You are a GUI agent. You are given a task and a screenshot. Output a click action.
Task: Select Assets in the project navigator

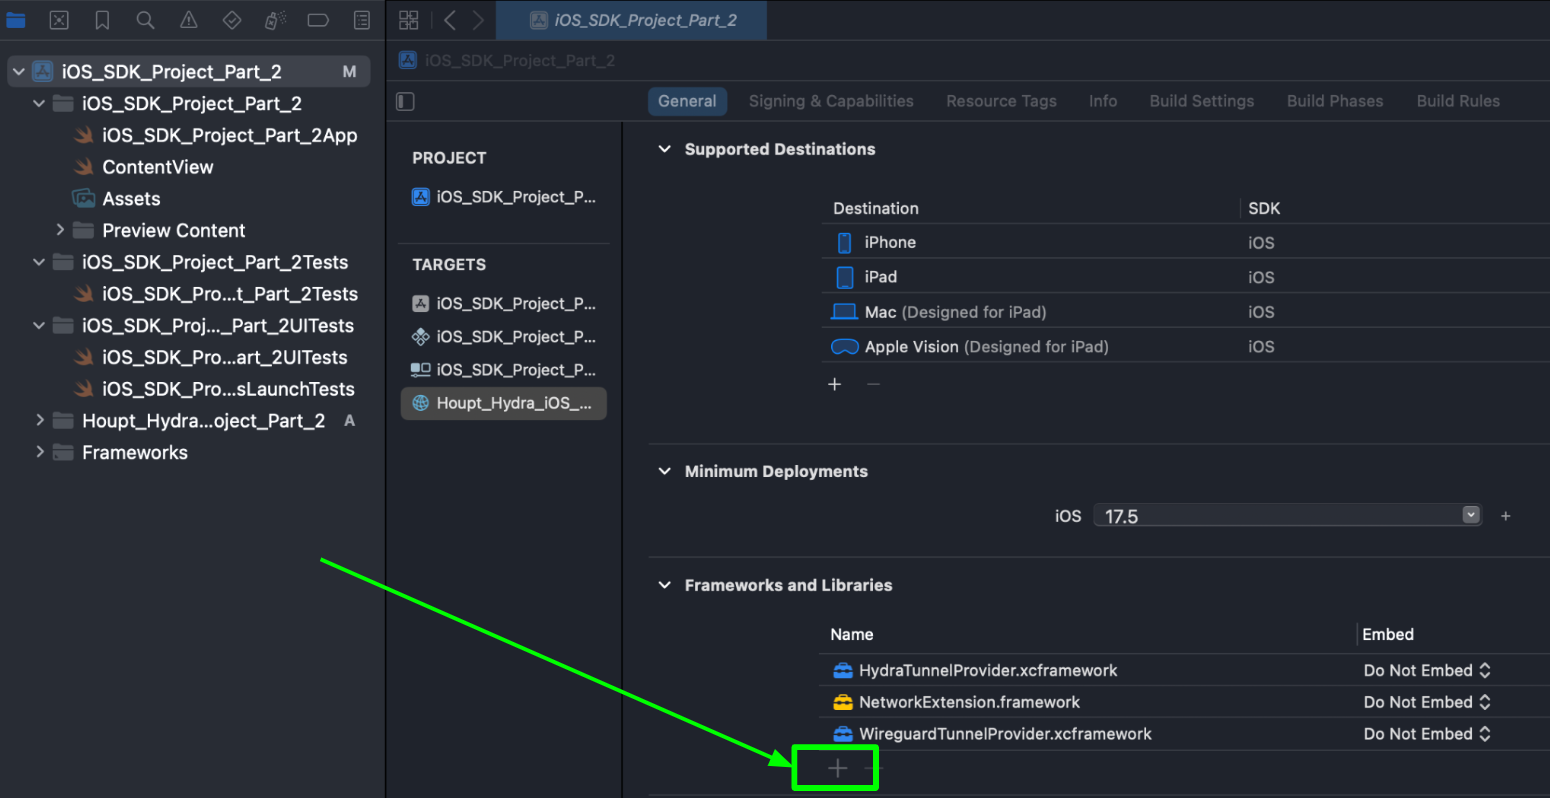click(131, 199)
